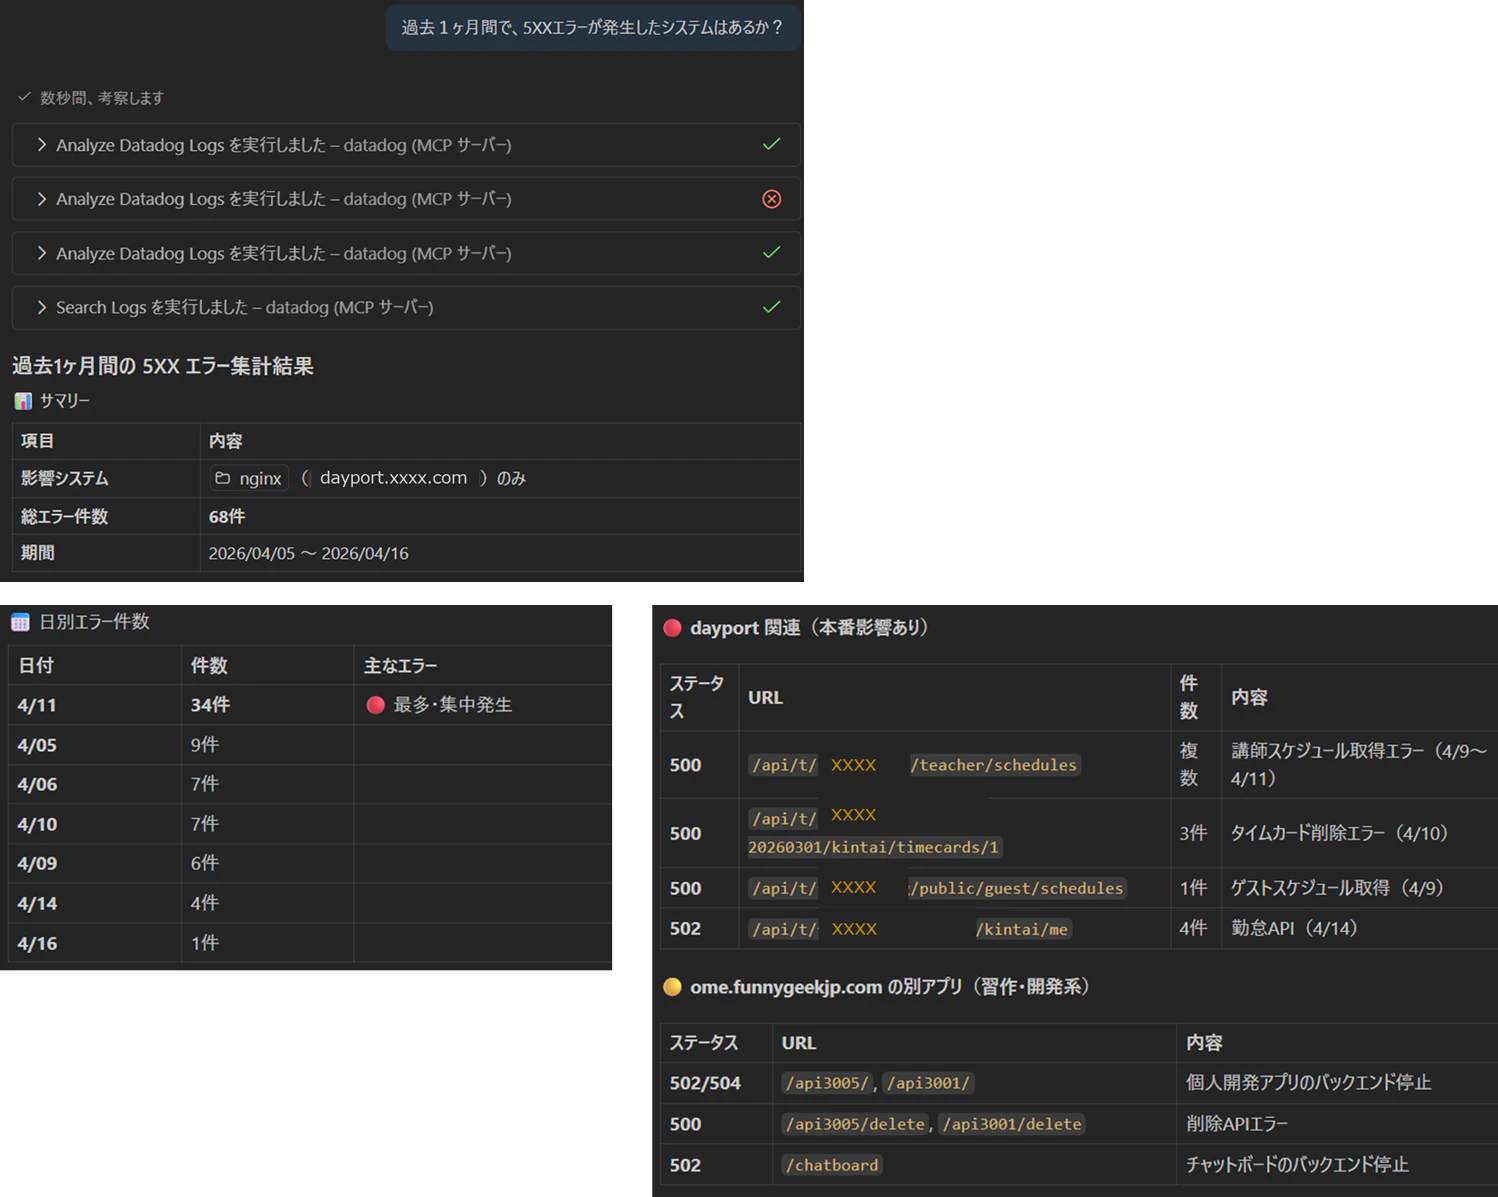The image size is (1498, 1197).
Task: Click the /public/guest/schedules URL code
Action: 1017,888
